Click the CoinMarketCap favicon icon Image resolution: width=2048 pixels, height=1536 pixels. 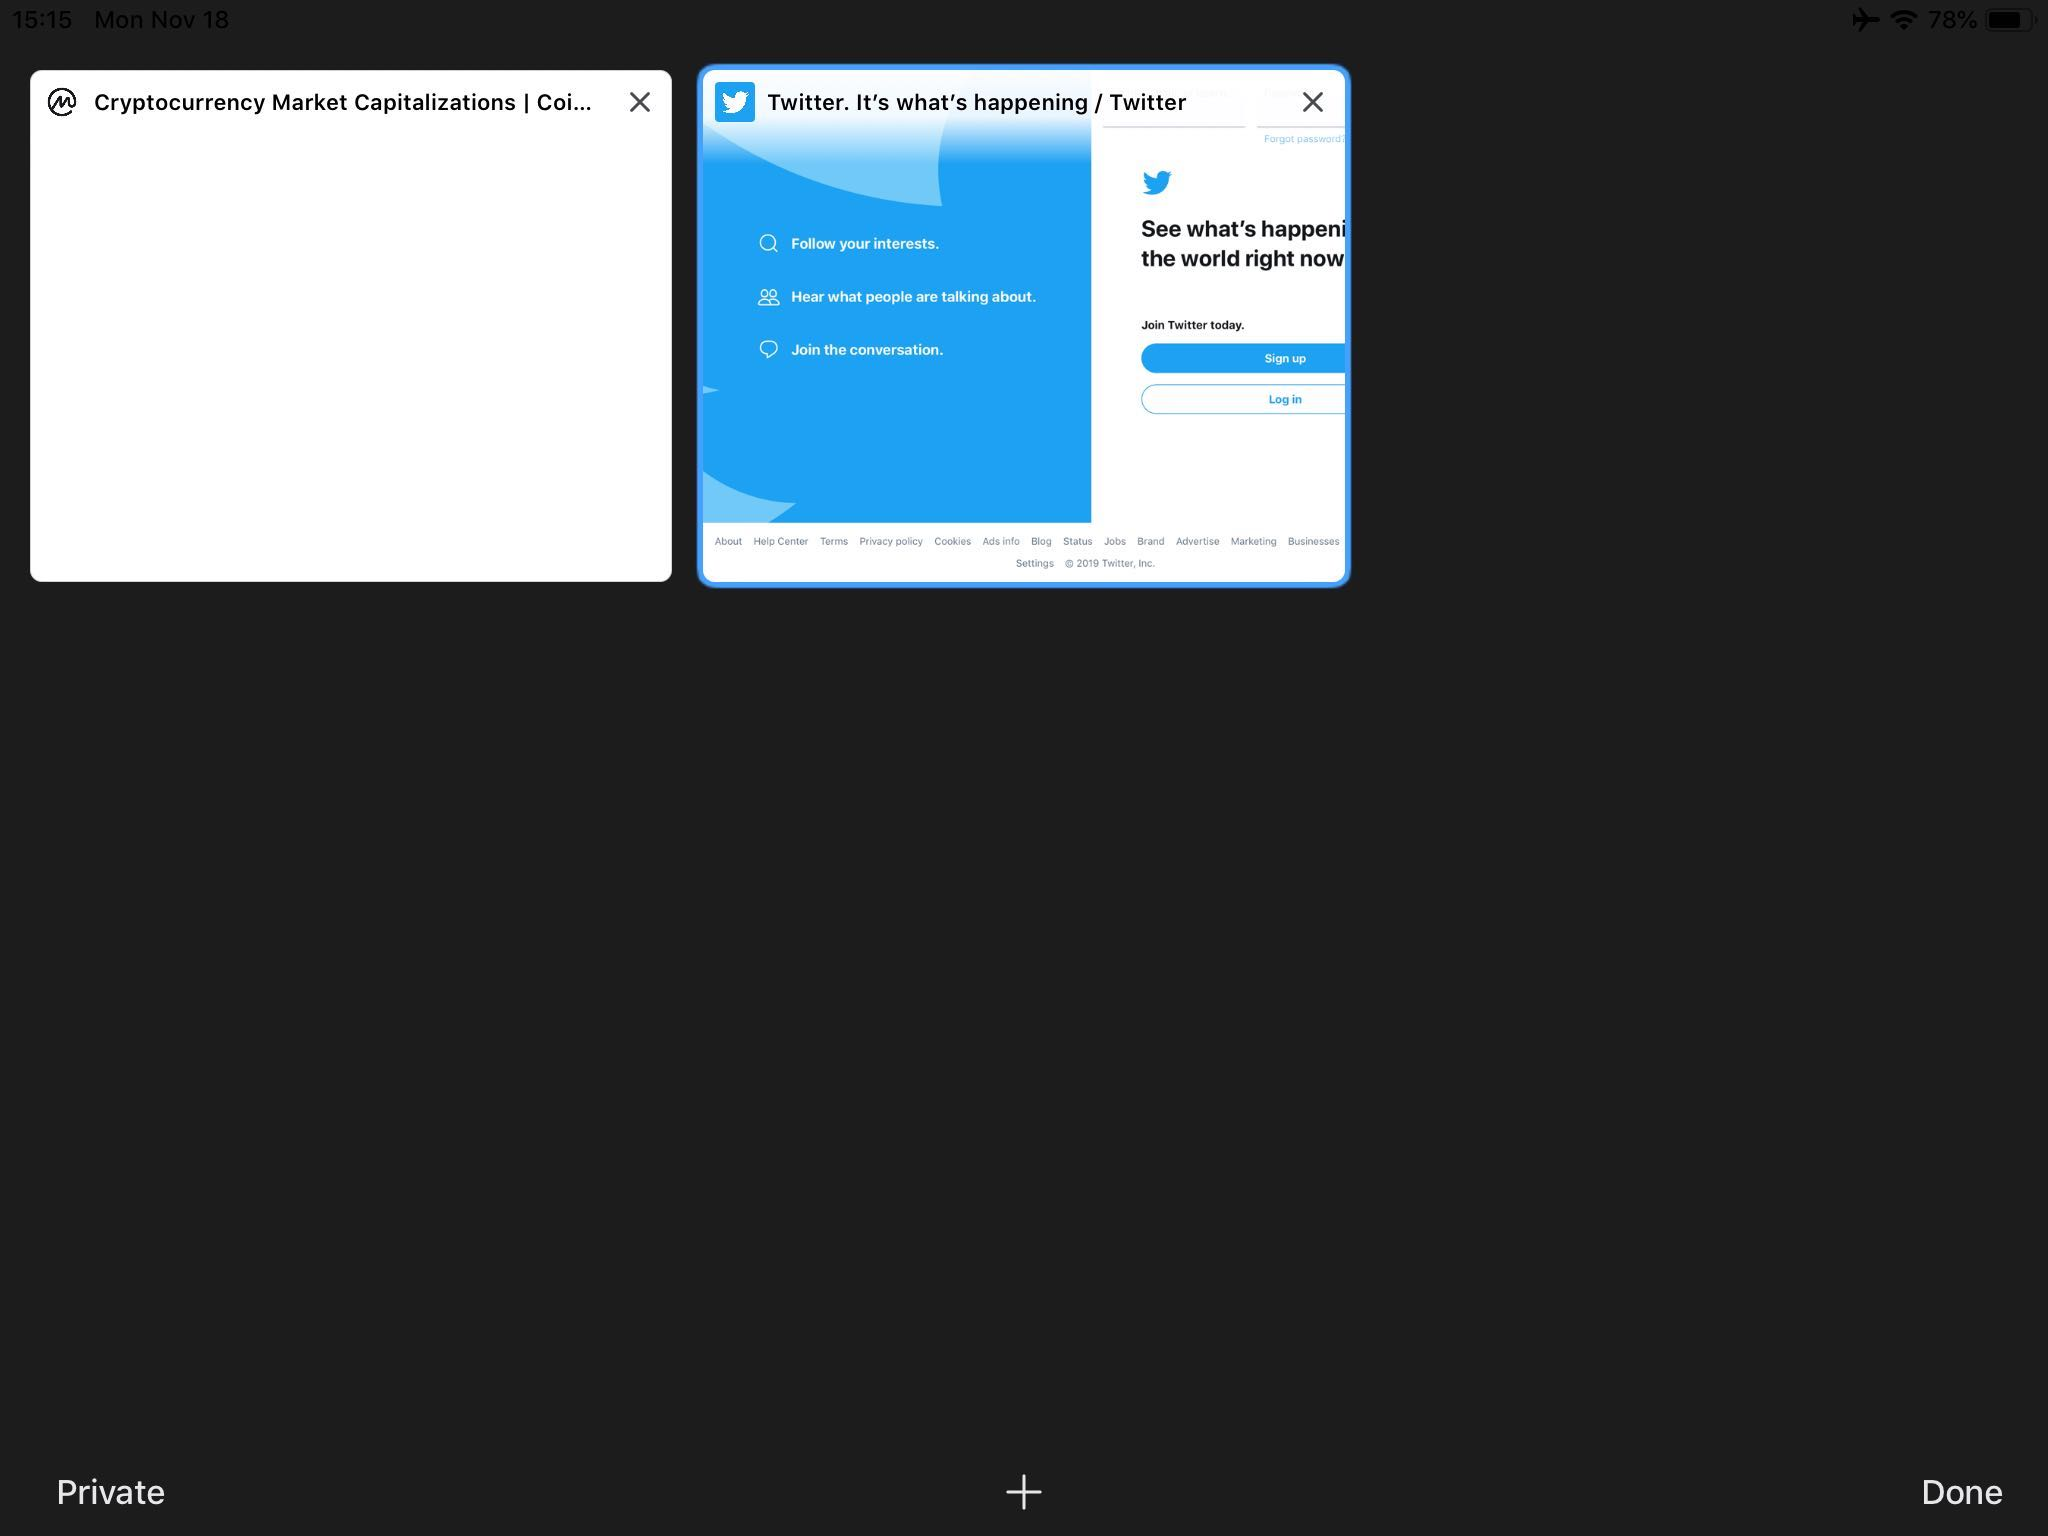click(62, 102)
